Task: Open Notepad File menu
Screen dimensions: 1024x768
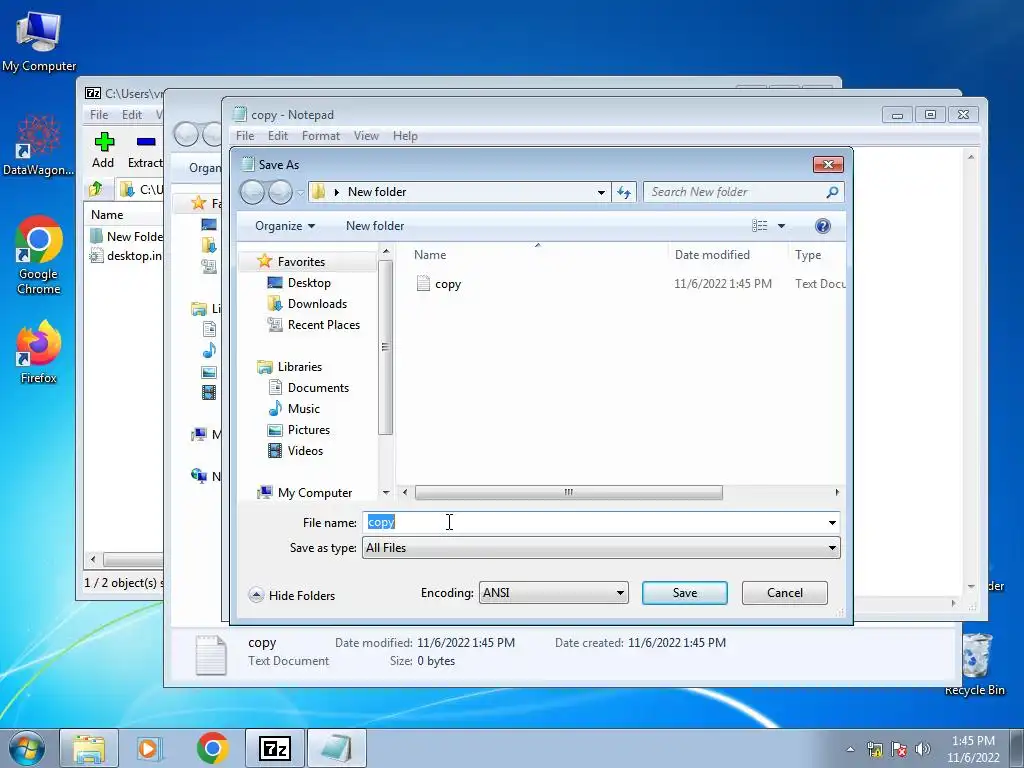Action: 245,136
